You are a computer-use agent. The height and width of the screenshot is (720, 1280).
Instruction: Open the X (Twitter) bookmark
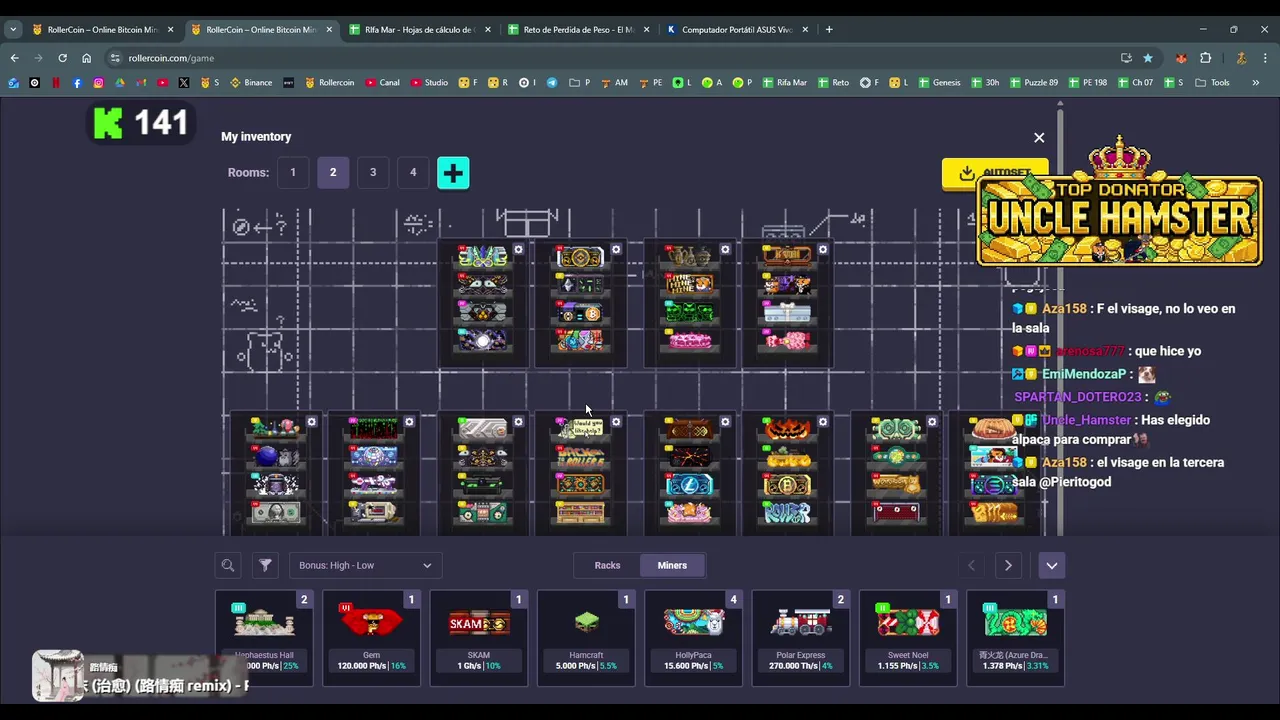184,82
